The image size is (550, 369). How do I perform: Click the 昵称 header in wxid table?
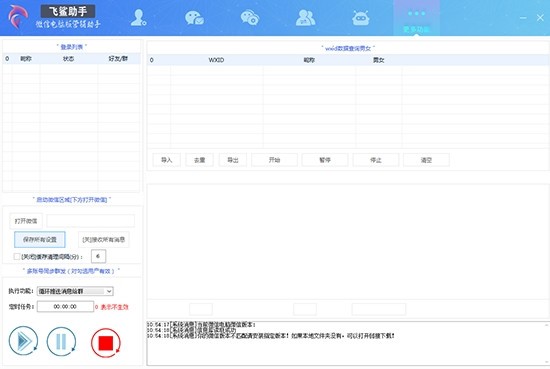(x=309, y=60)
